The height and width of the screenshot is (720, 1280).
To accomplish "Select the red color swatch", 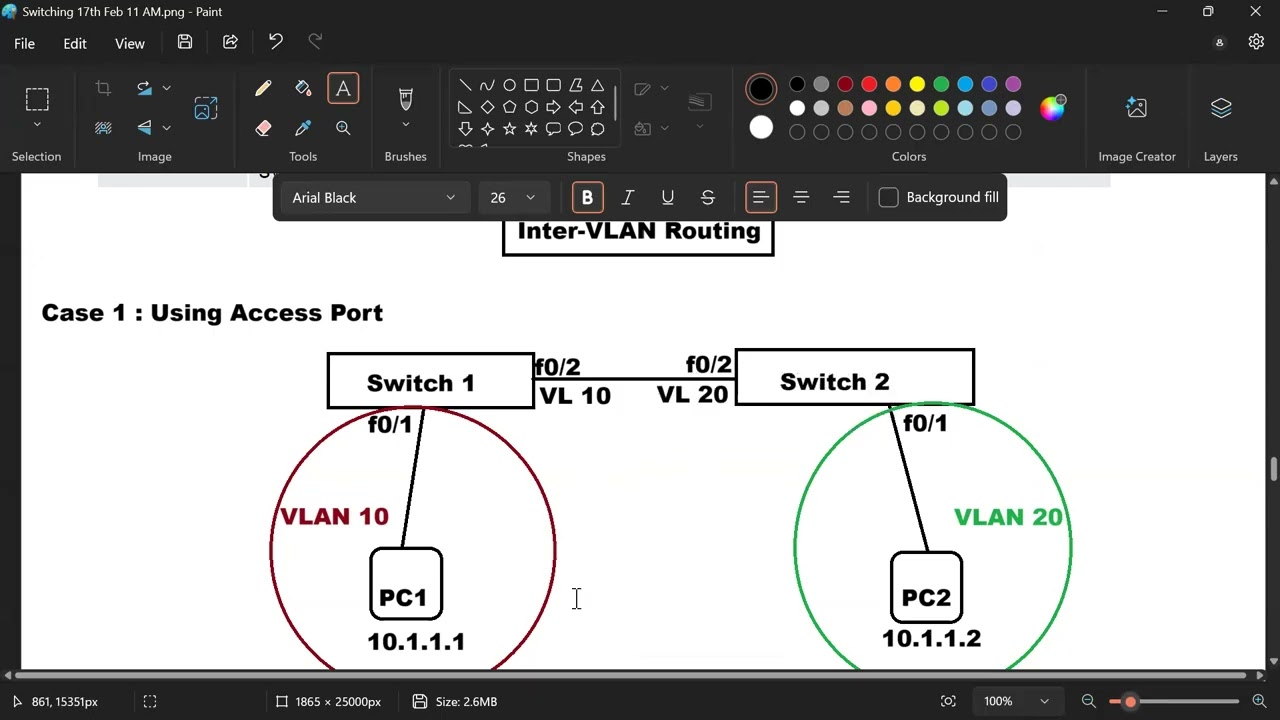I will point(869,84).
